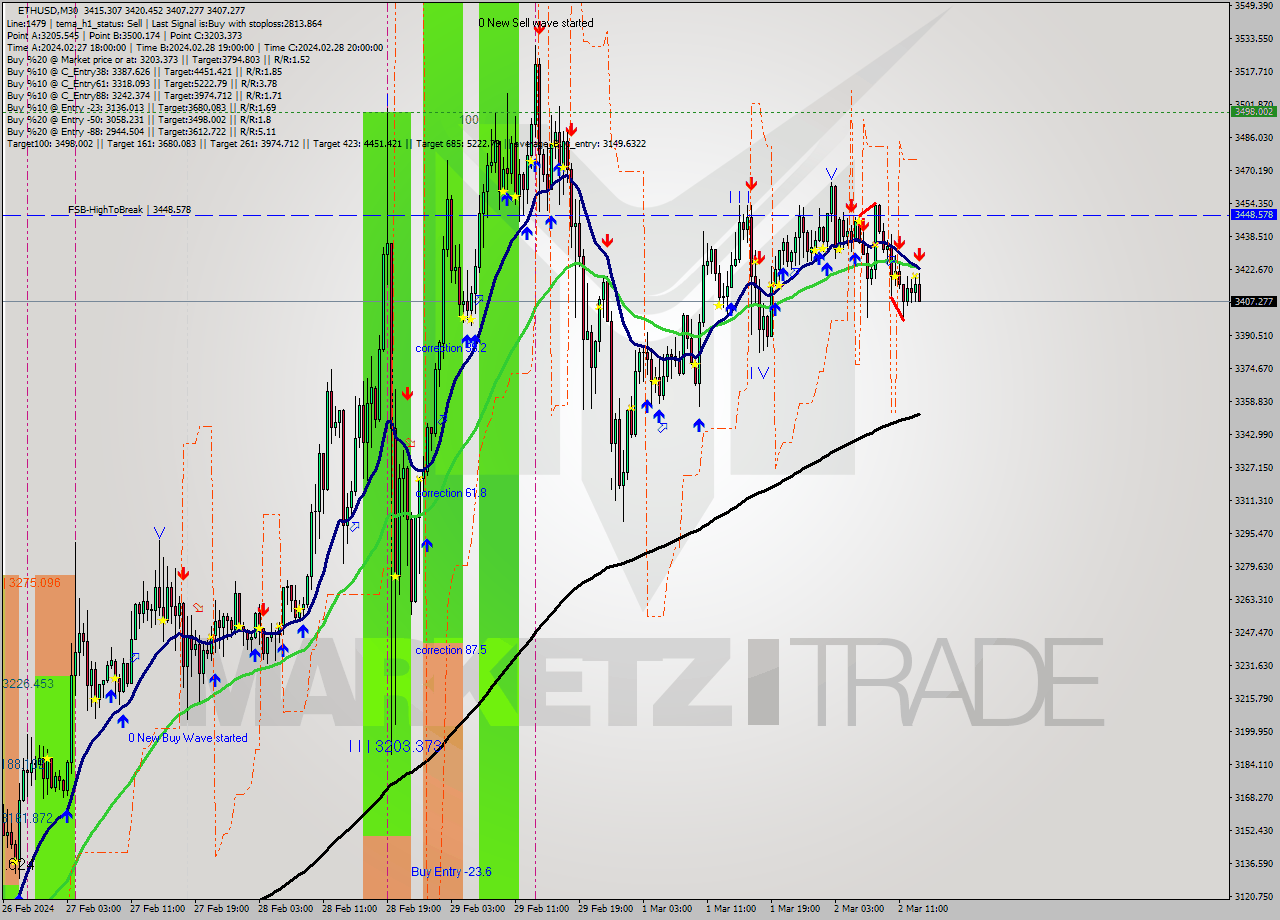This screenshot has width=1280, height=920.
Task: Click the '2 Mar 11:00' time label
Action: [923, 909]
